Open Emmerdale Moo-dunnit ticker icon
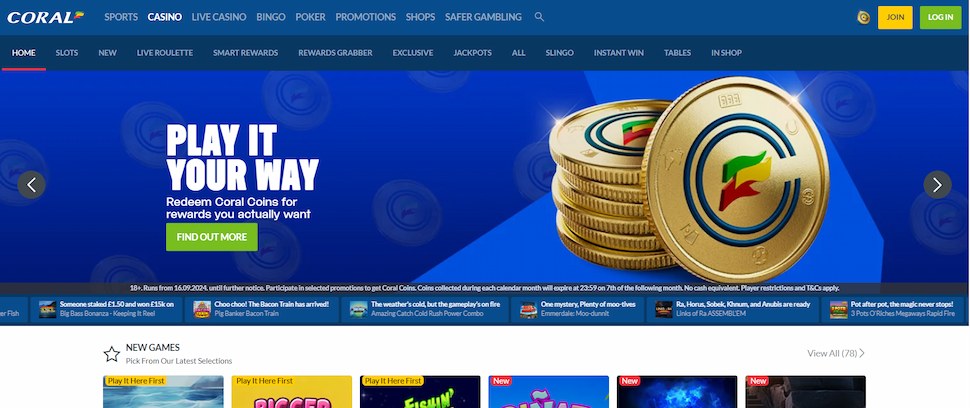970x408 pixels. coord(528,309)
